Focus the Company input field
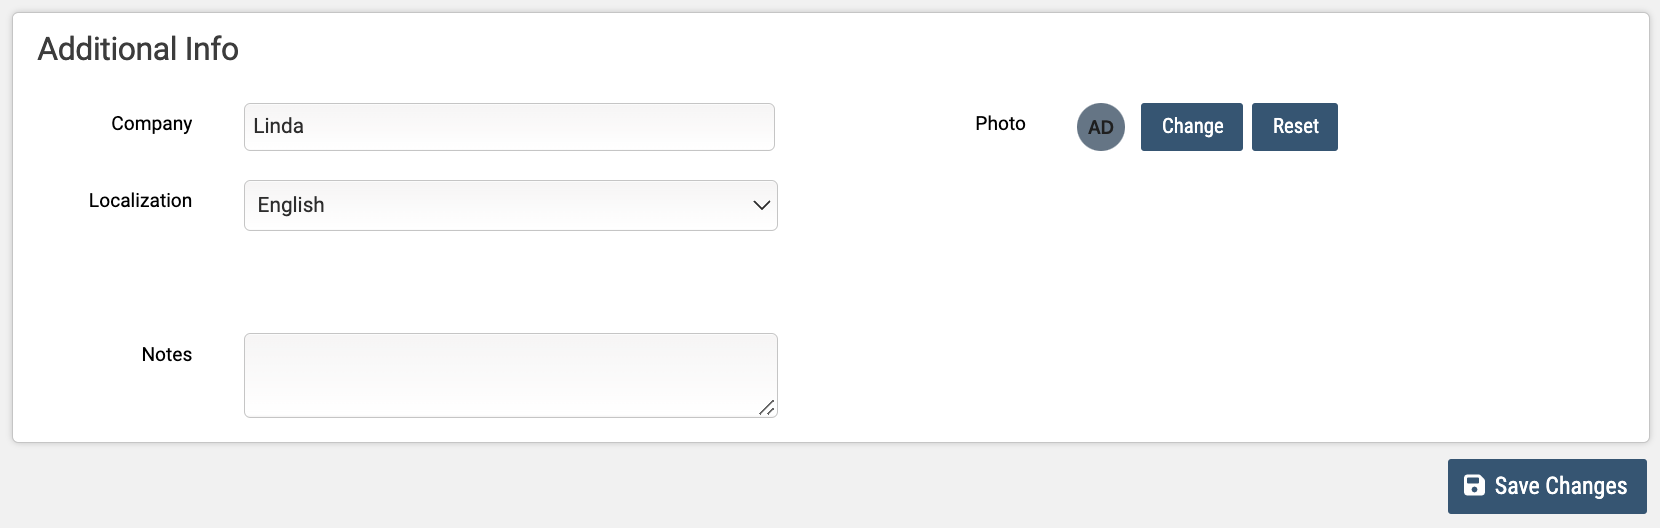The height and width of the screenshot is (528, 1660). pyautogui.click(x=509, y=127)
